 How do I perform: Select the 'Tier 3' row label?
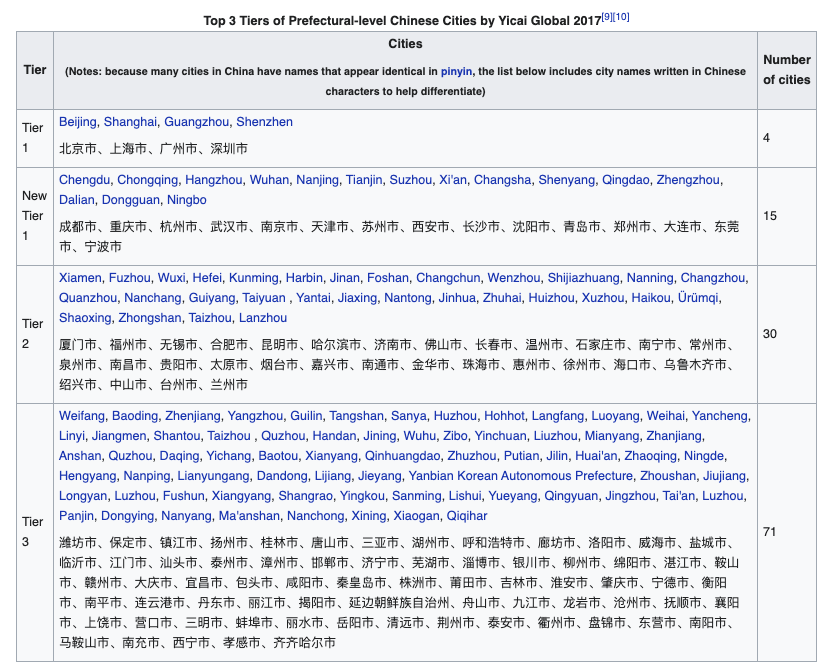(x=33, y=532)
